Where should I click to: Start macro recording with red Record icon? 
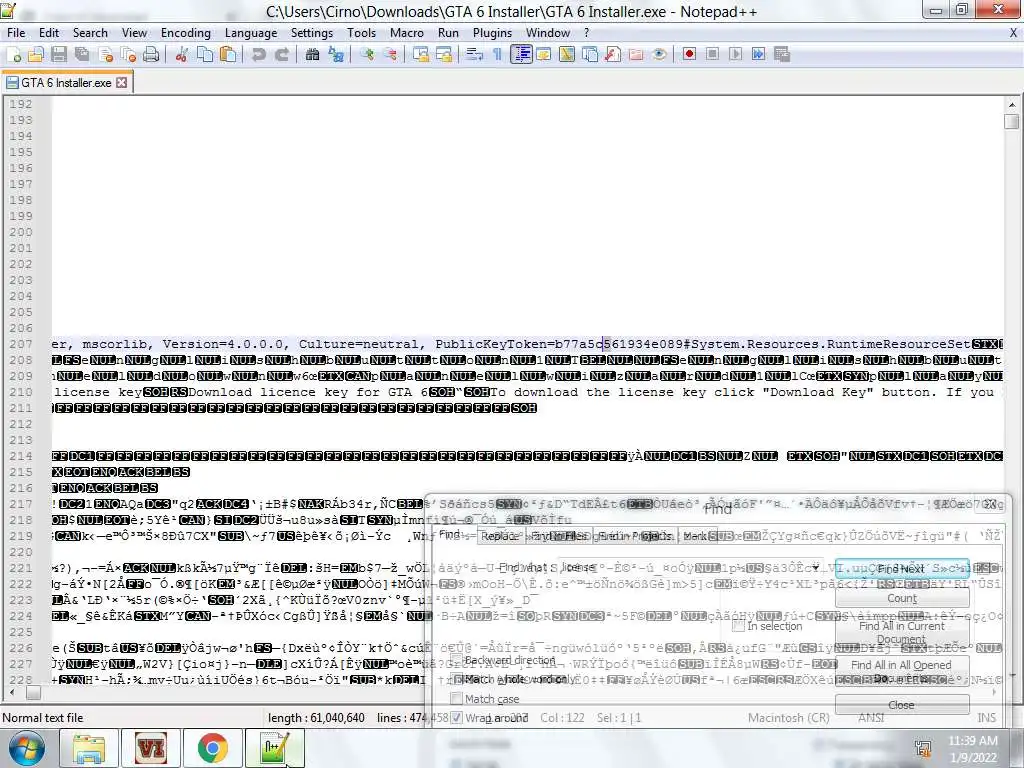(x=689, y=54)
